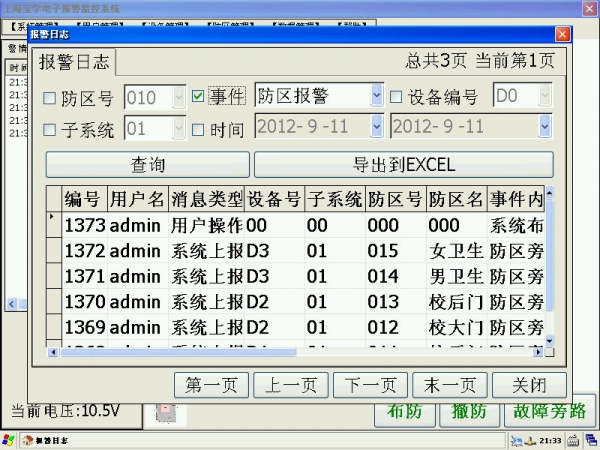Viewport: 600px width, 450px height.
Task: Click the system tray network icon
Action: pos(515,440)
